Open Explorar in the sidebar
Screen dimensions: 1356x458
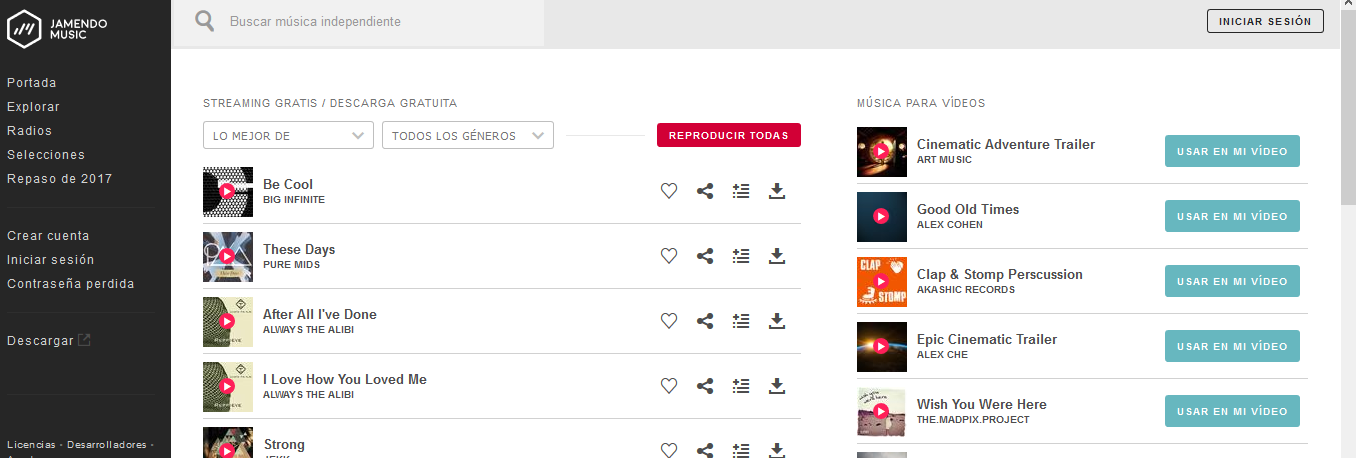33,107
